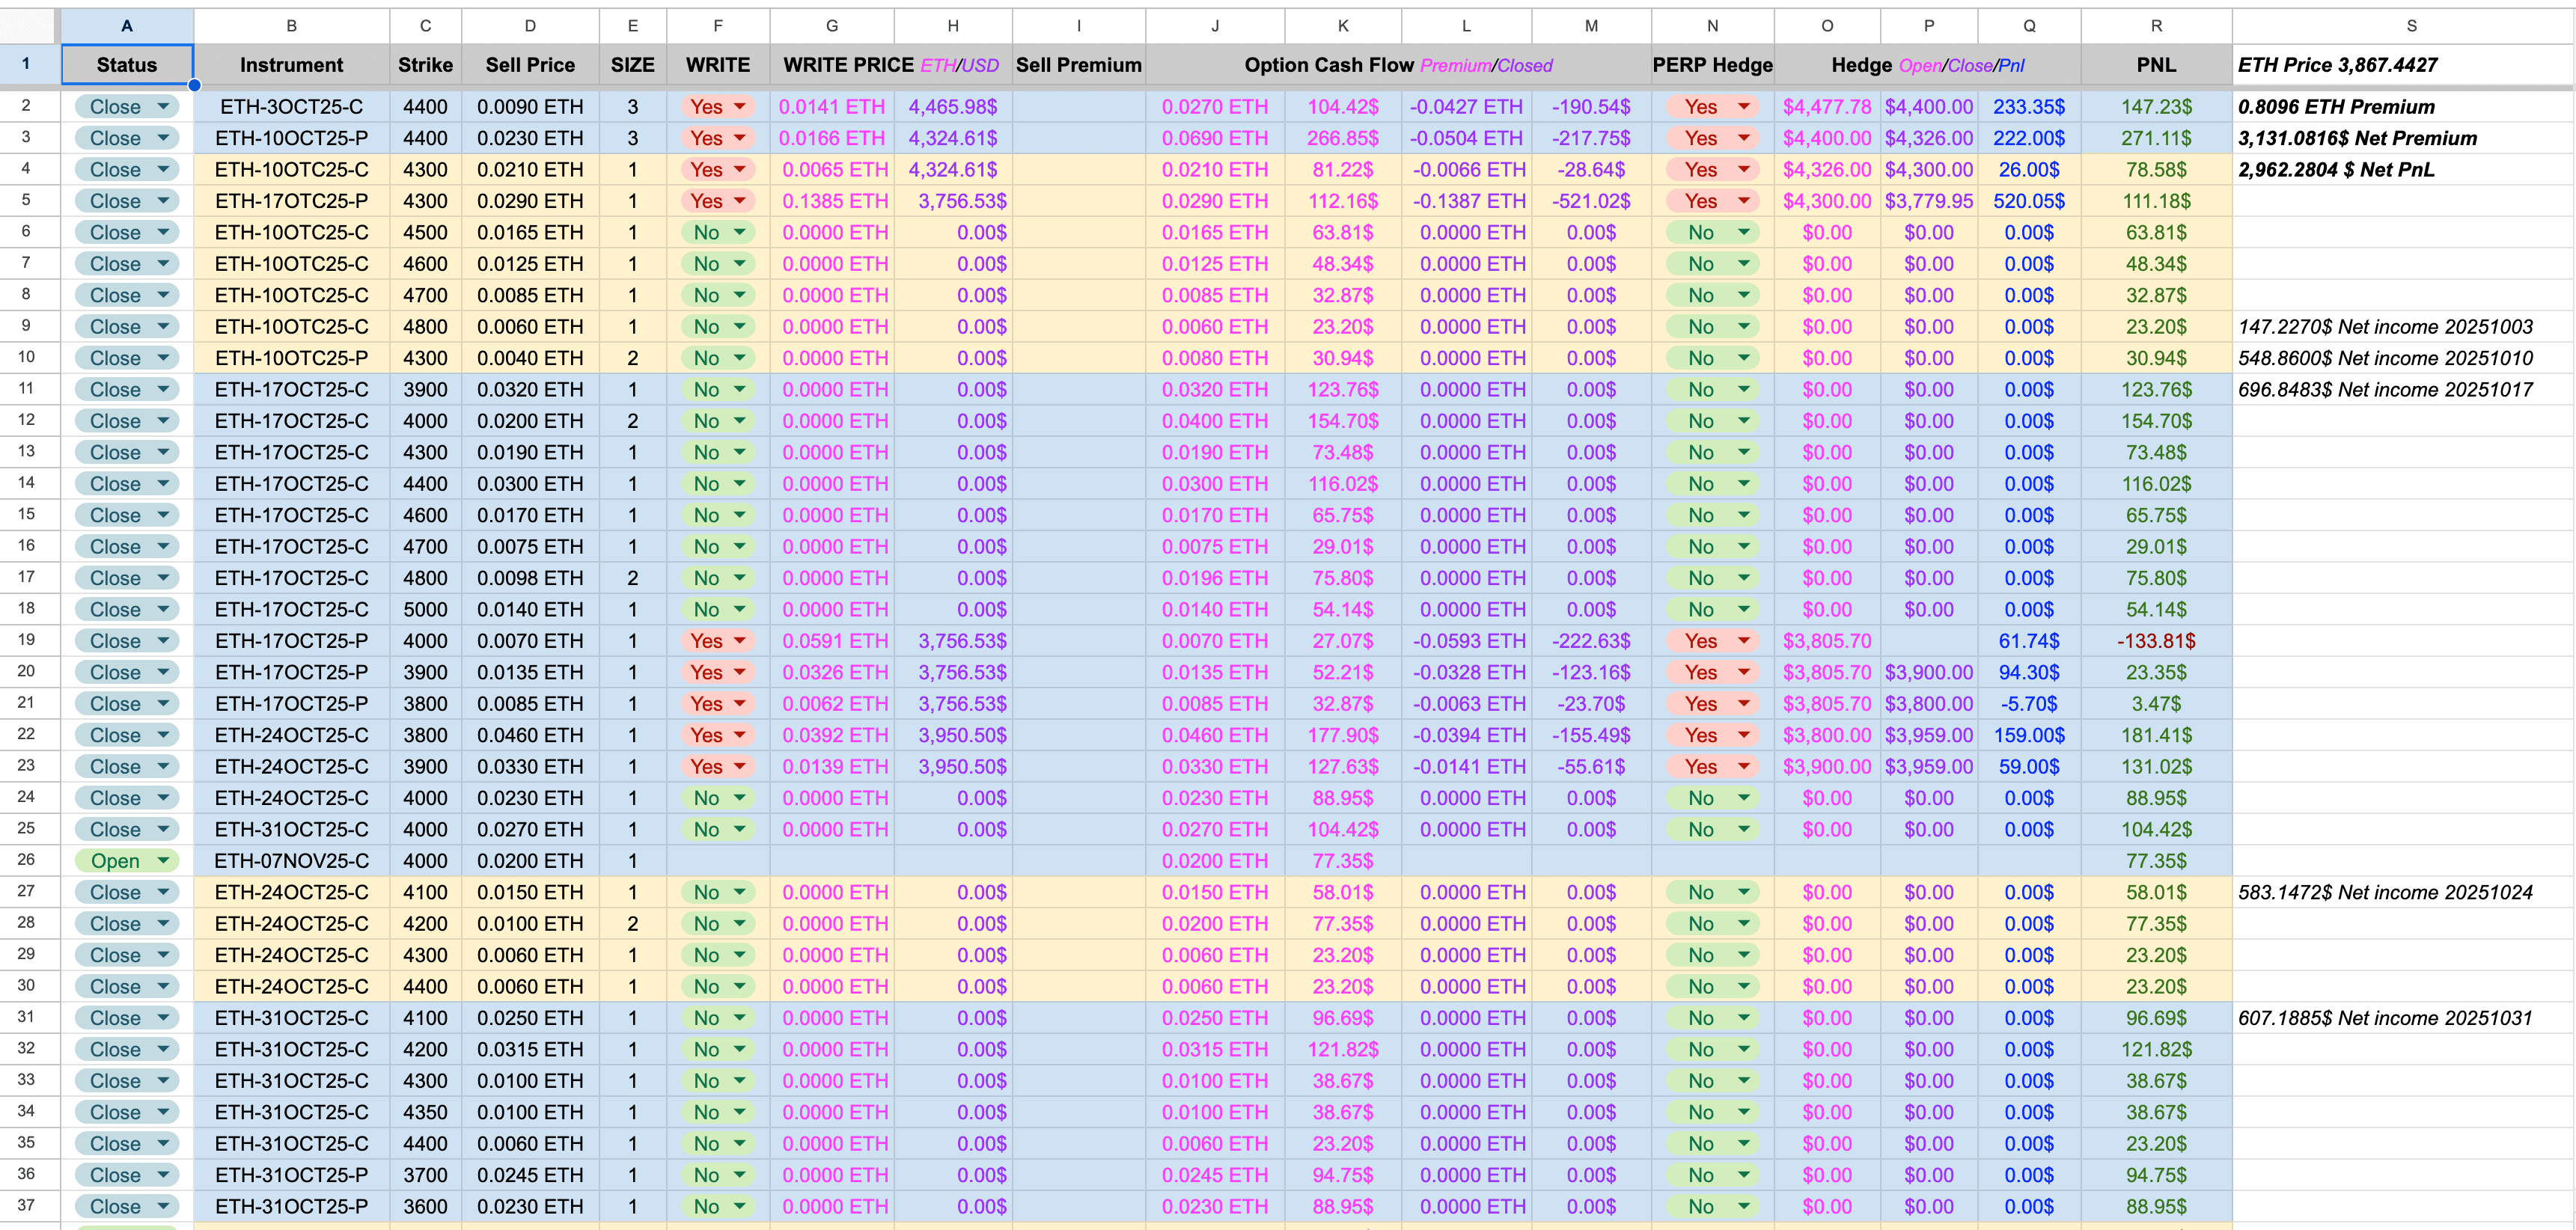Select the entire row 19 by its row number
Viewport: 2576px width, 1230px height.
click(27, 641)
